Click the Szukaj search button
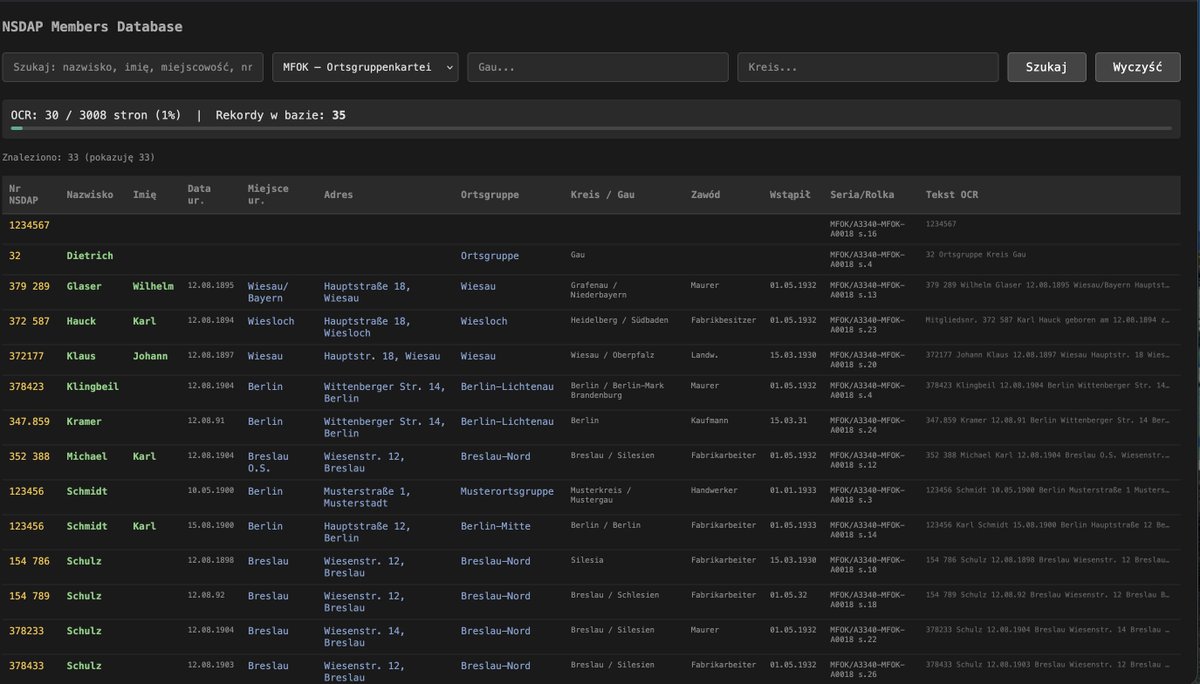The image size is (1200, 684). click(1046, 67)
